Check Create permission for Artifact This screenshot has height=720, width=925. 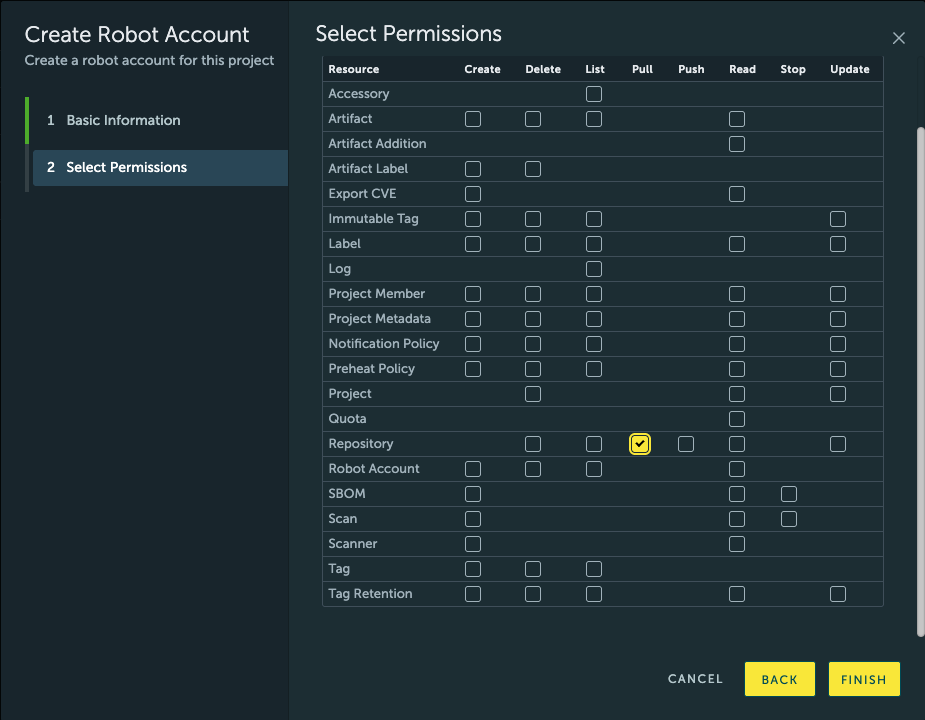473,118
